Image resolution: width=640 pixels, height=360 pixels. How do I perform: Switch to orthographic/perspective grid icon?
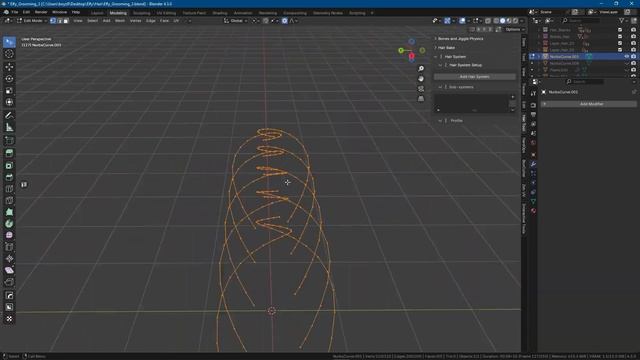421,99
